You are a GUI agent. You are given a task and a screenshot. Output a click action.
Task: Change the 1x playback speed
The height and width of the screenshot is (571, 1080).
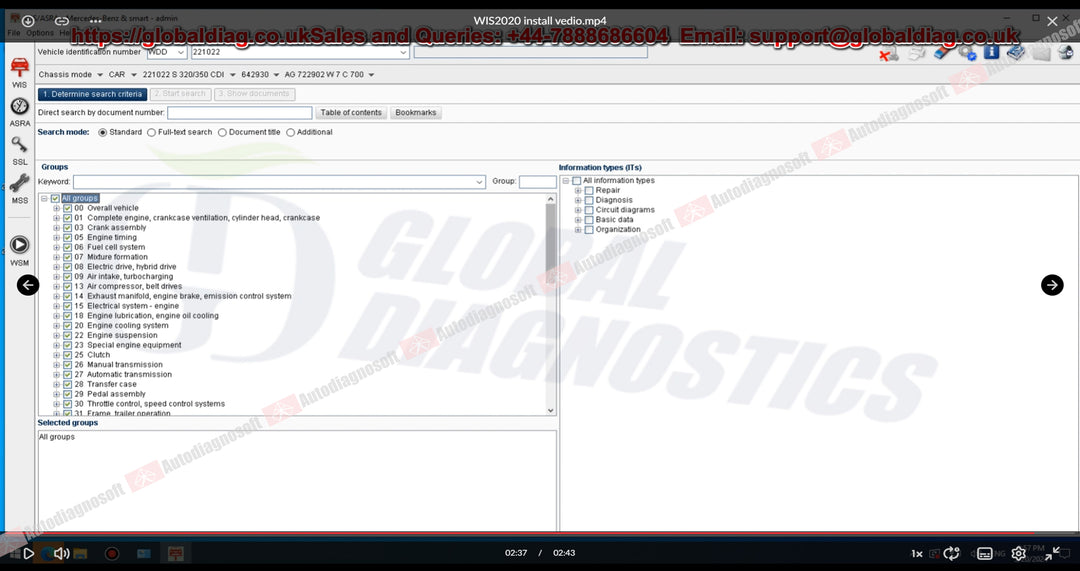pos(917,553)
